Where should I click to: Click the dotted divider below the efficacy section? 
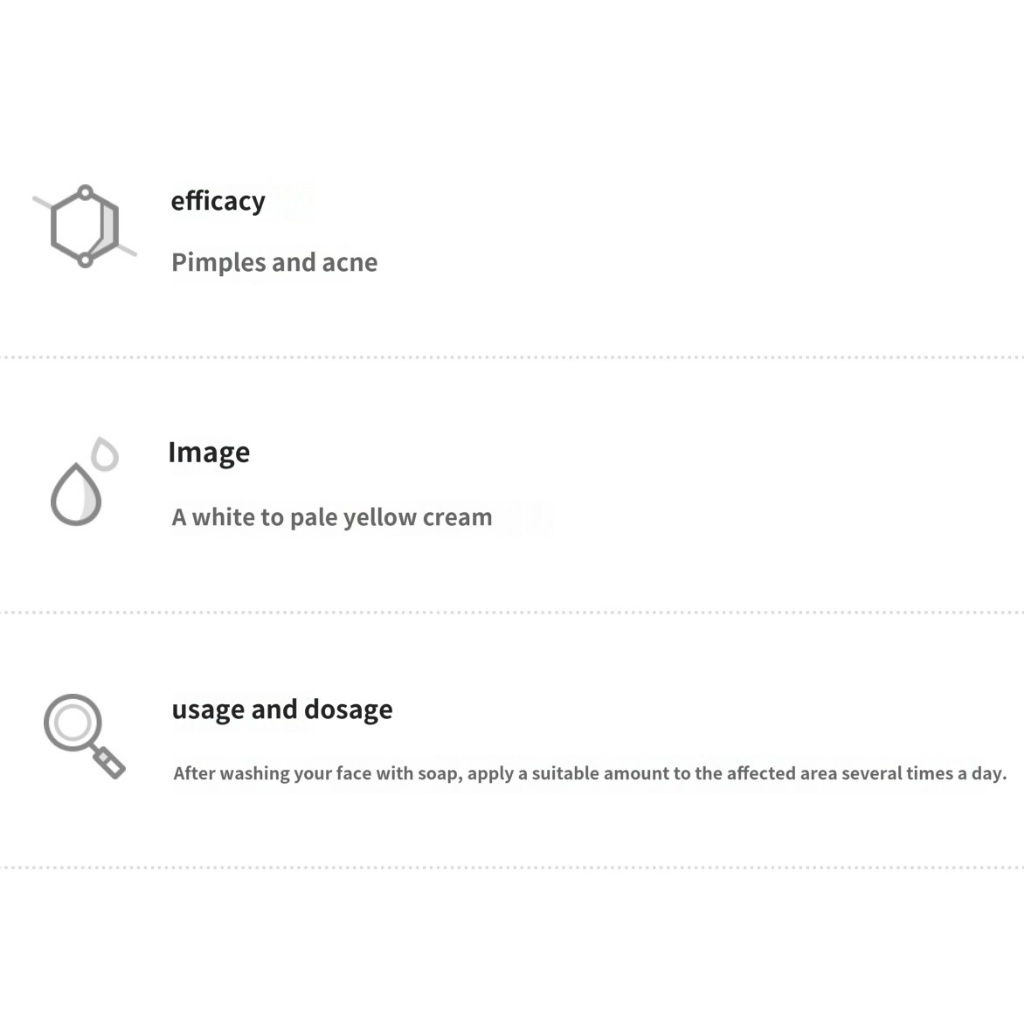pos(512,357)
